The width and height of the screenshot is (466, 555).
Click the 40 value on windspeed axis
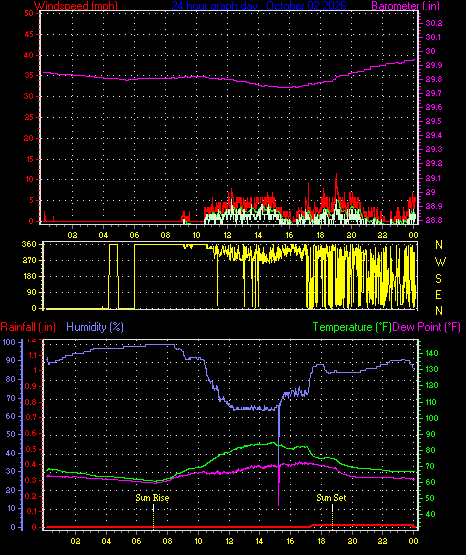29,55
